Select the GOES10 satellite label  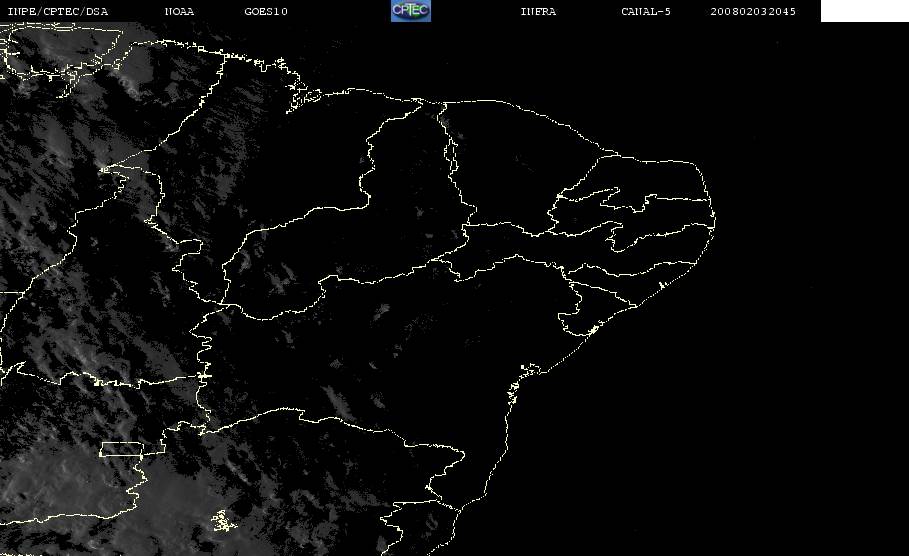(266, 11)
